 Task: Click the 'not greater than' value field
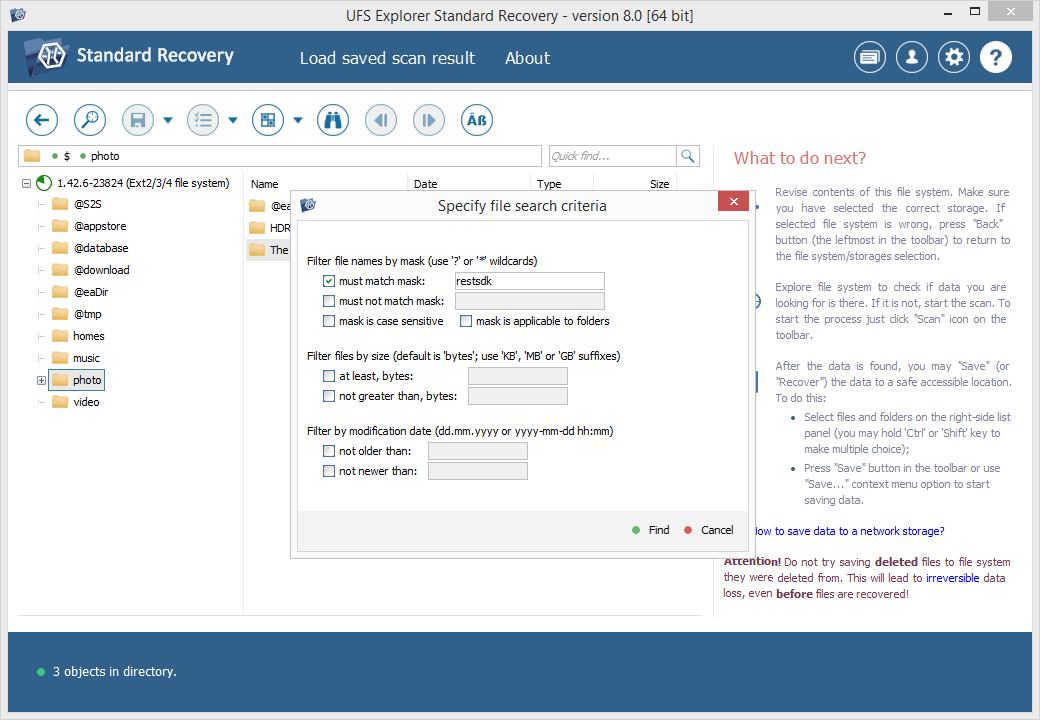tap(517, 396)
